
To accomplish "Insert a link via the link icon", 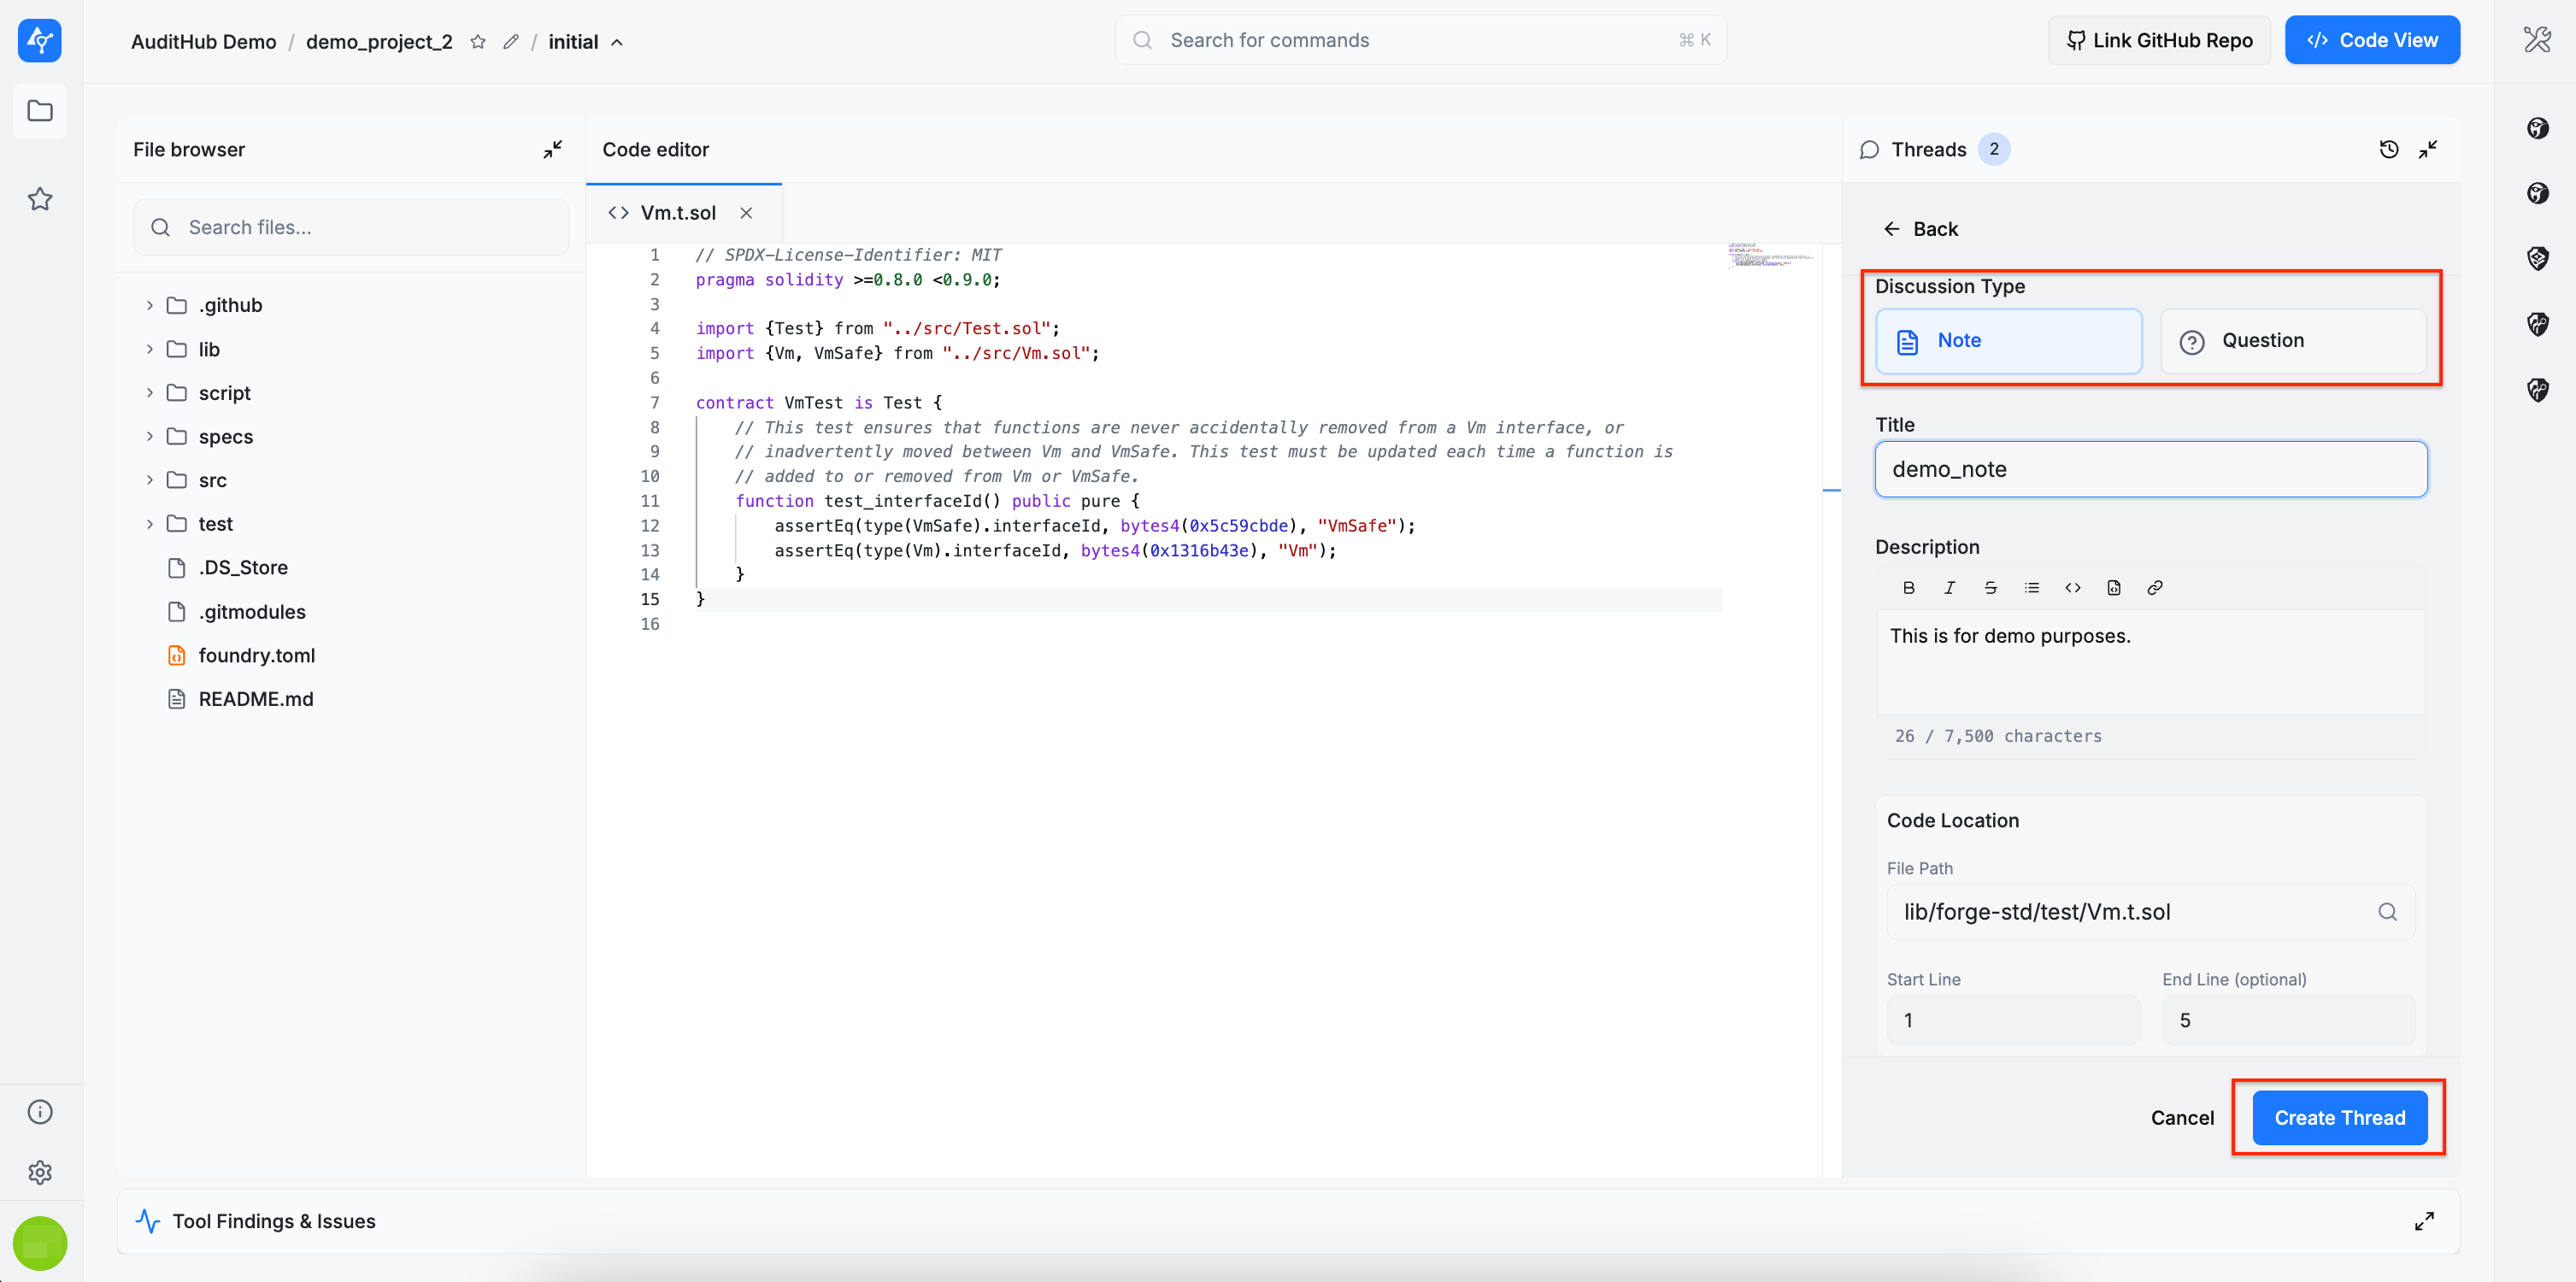I will point(2155,588).
